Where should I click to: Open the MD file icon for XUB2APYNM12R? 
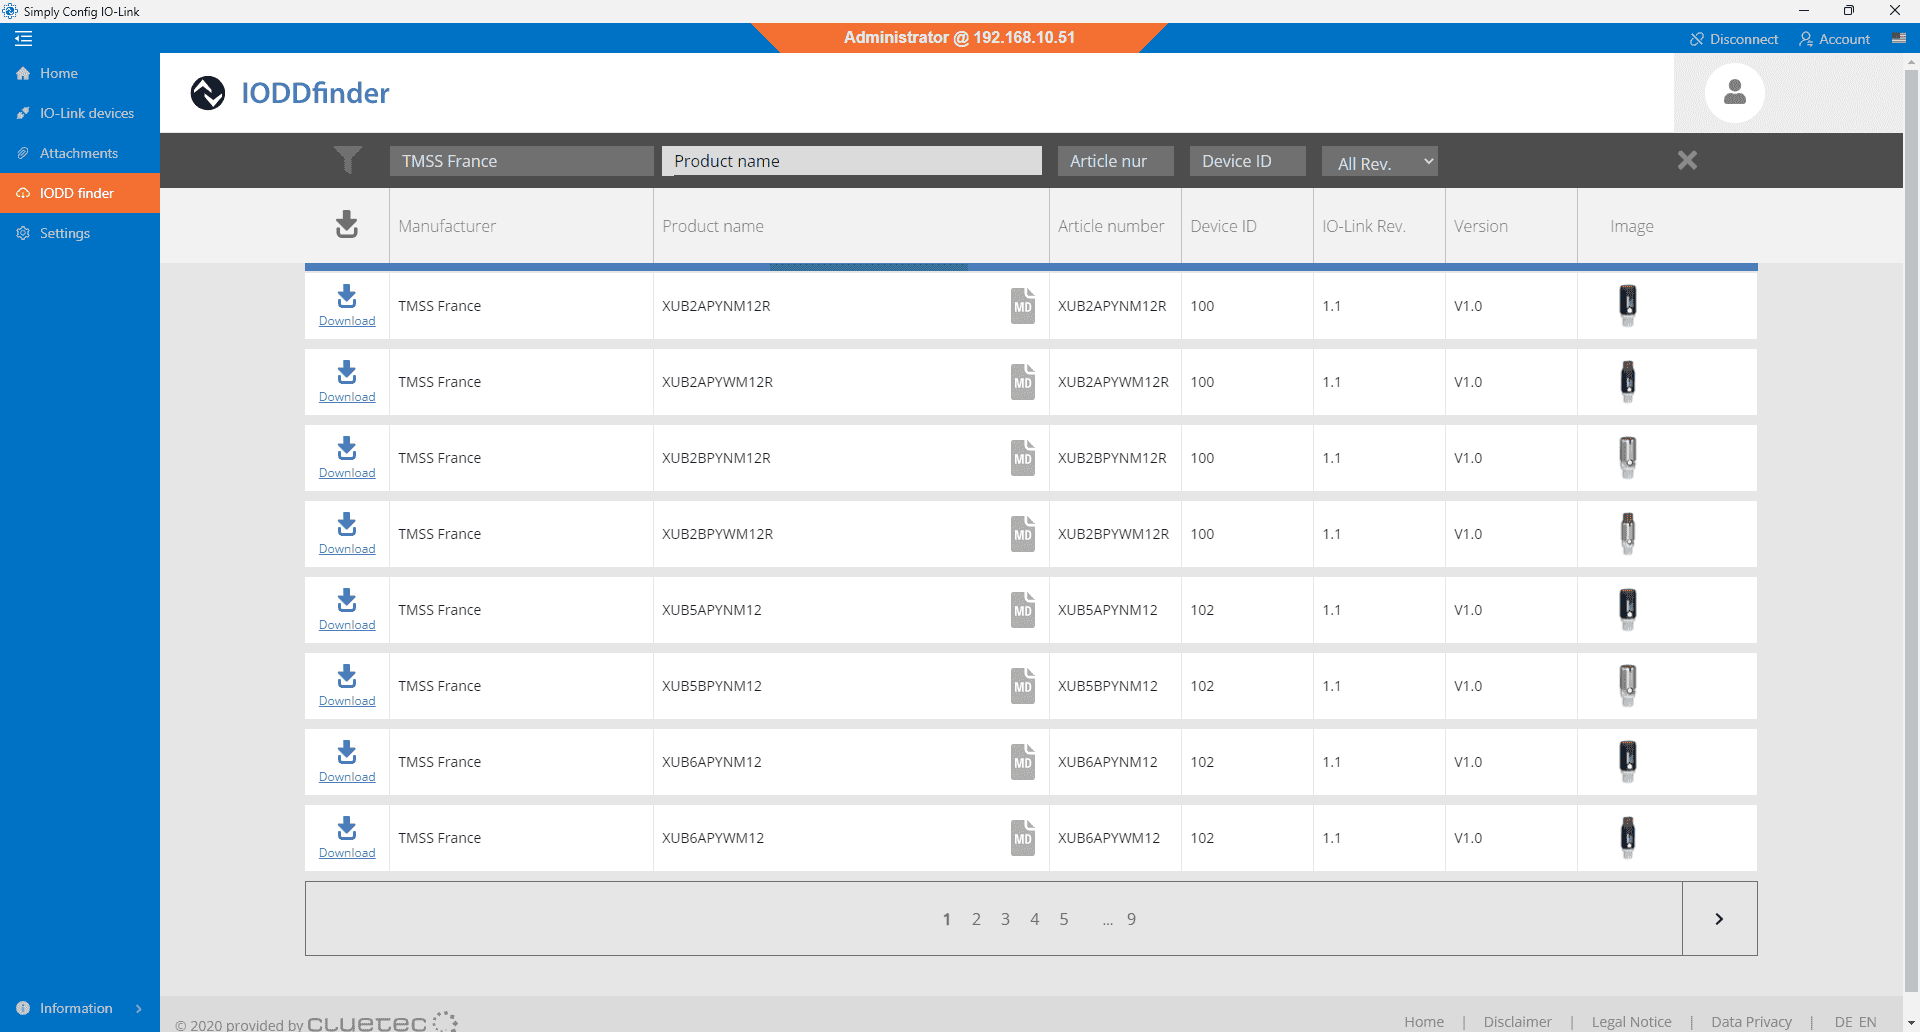coord(1022,305)
